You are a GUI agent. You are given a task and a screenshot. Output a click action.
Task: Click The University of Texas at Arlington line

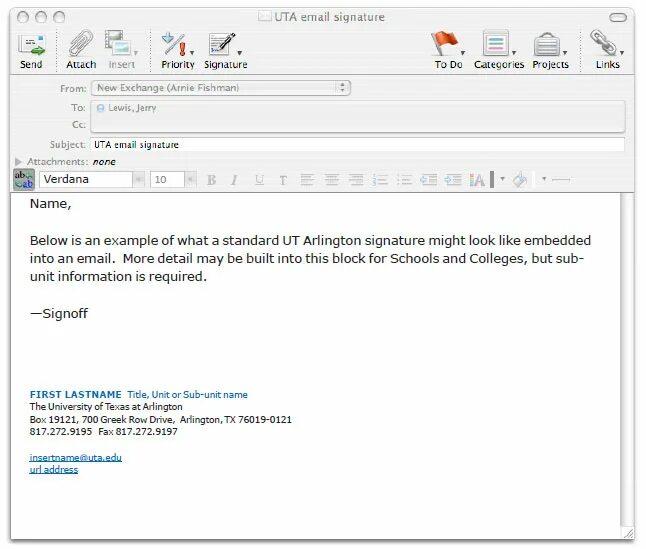pos(106,407)
